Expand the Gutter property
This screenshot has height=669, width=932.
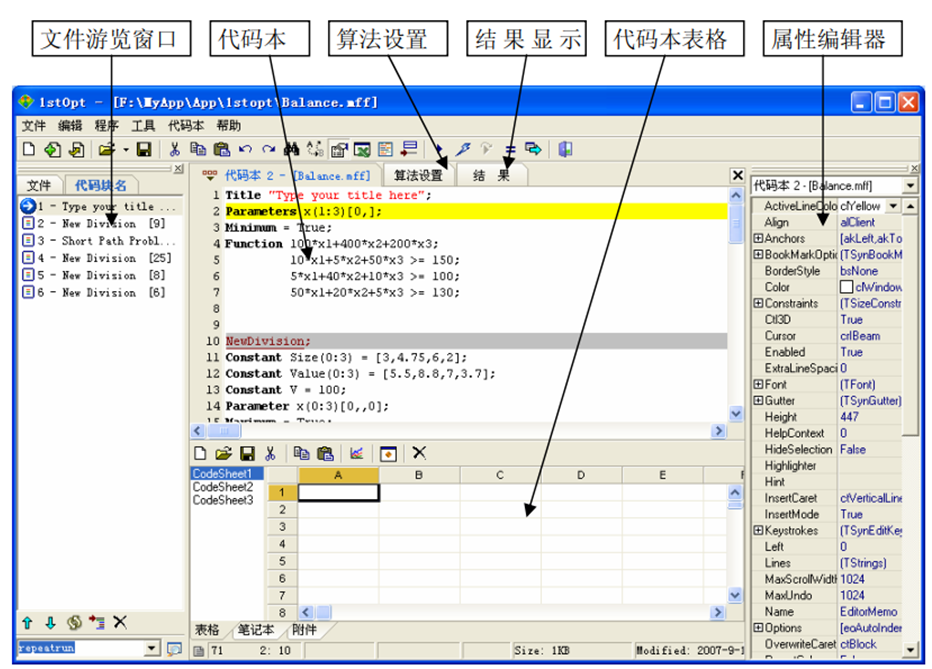point(758,400)
